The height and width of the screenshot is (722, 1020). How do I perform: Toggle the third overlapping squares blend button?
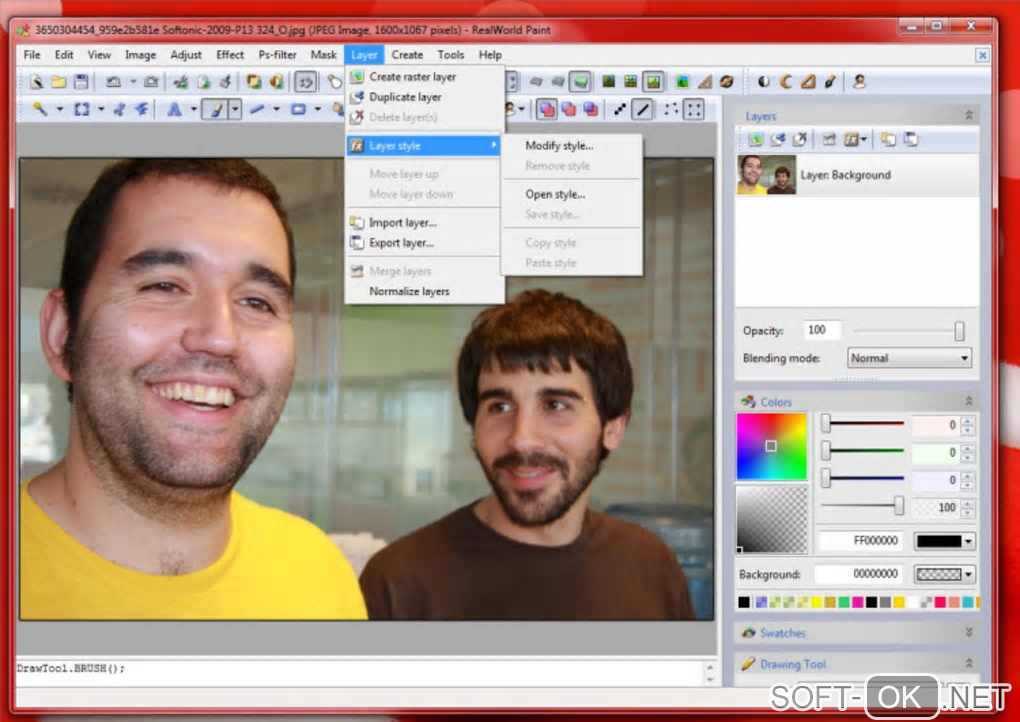click(591, 109)
